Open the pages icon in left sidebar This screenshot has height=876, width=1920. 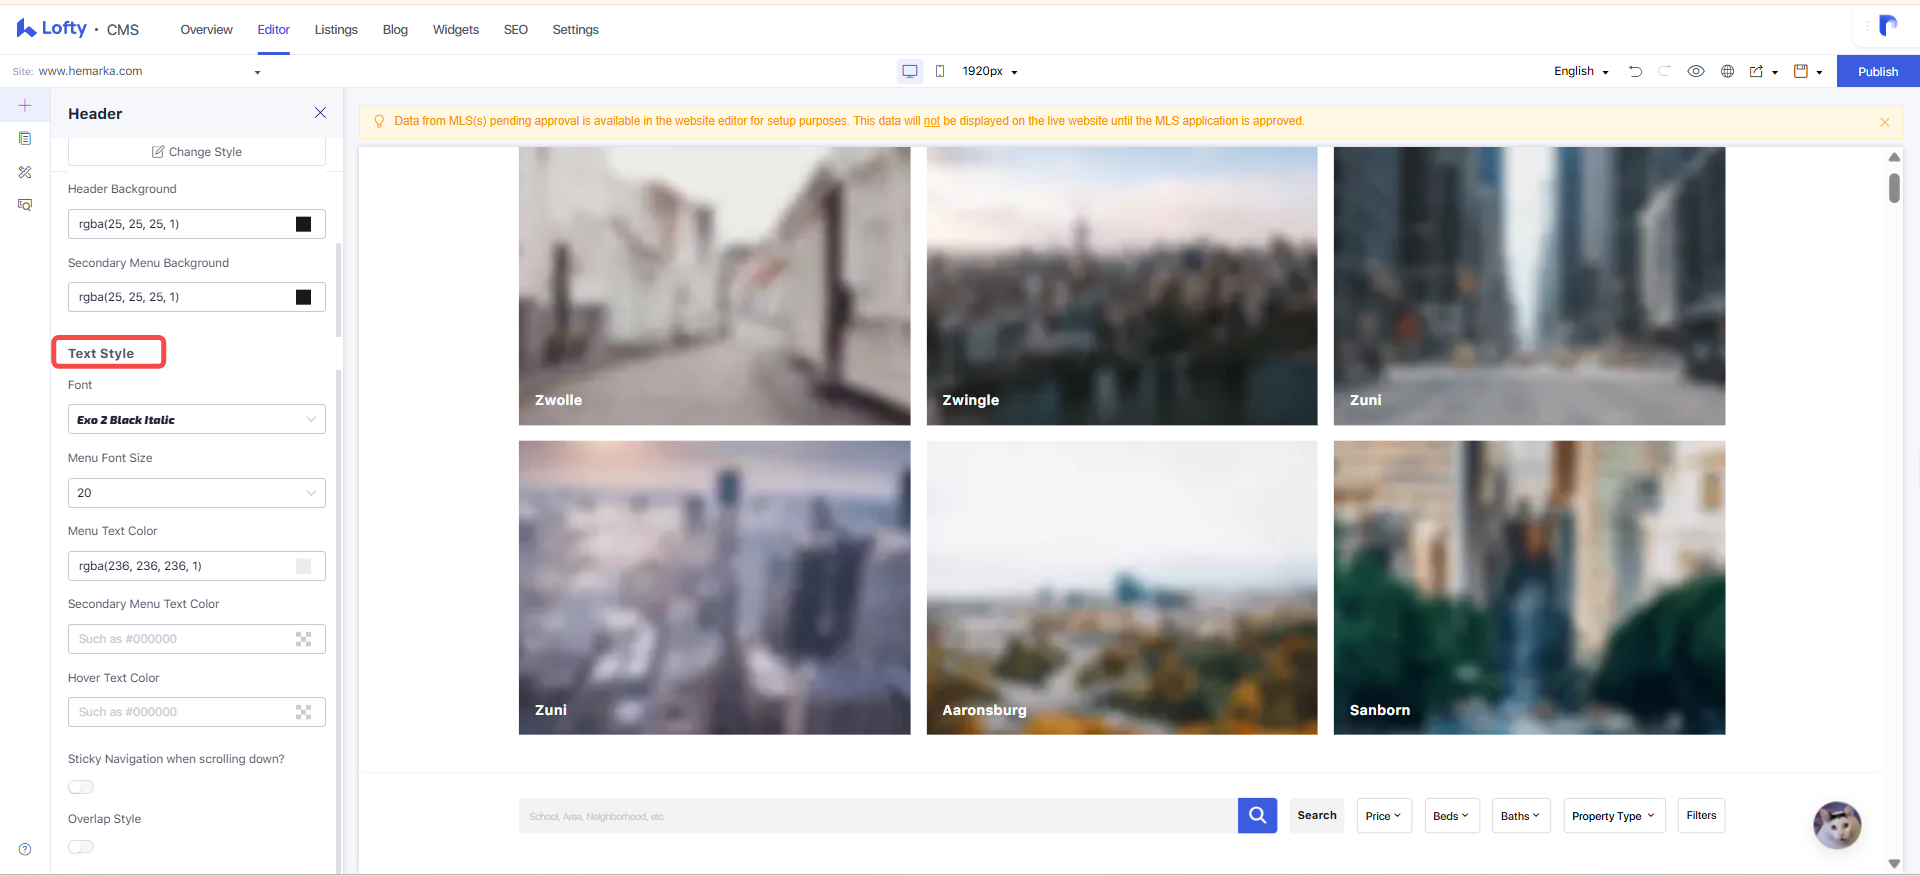[25, 138]
